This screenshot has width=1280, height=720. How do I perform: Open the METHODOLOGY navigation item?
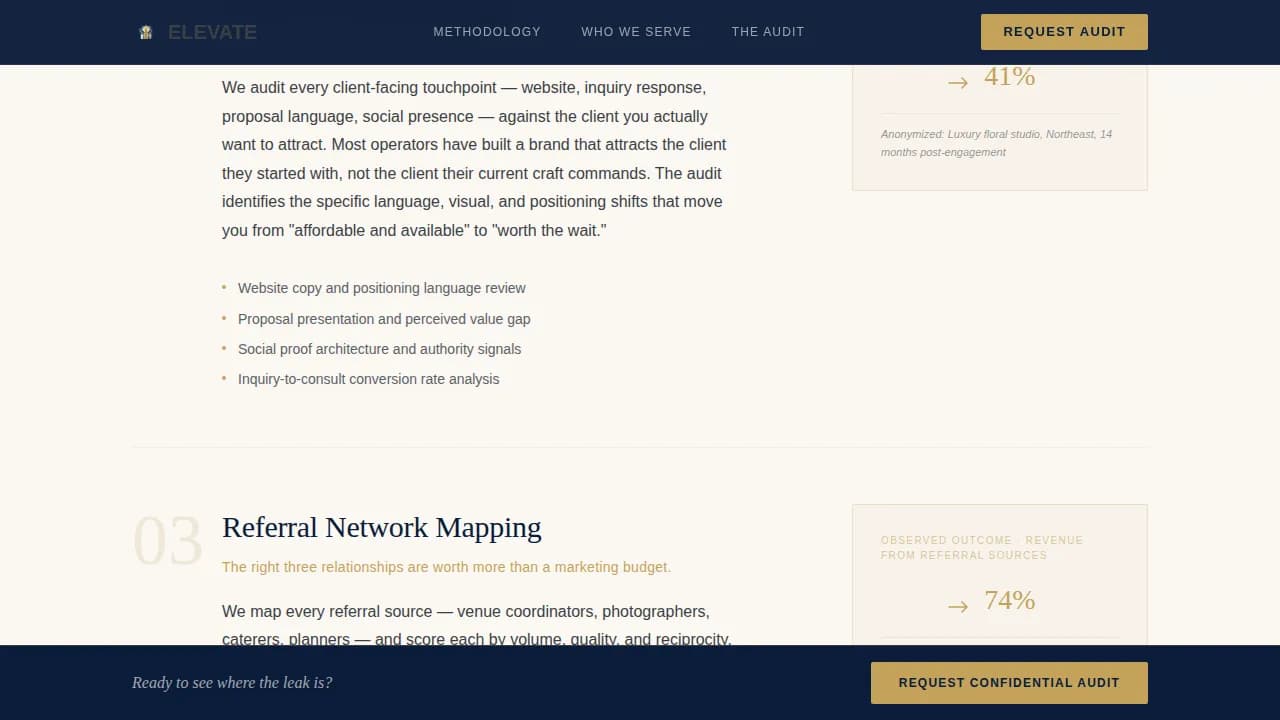coord(487,31)
